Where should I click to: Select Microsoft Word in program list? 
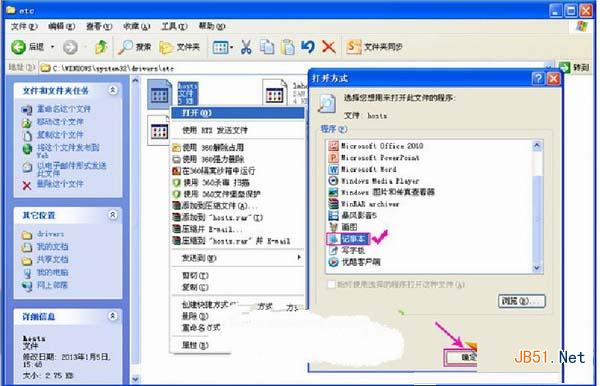[x=362, y=169]
